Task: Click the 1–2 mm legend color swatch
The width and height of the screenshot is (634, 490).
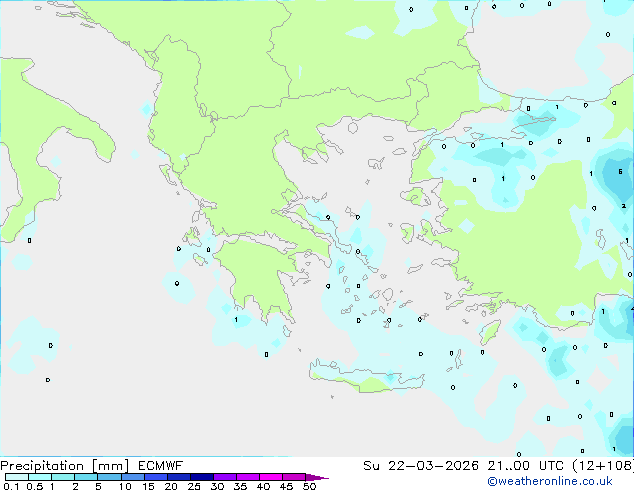Action: coord(63,477)
